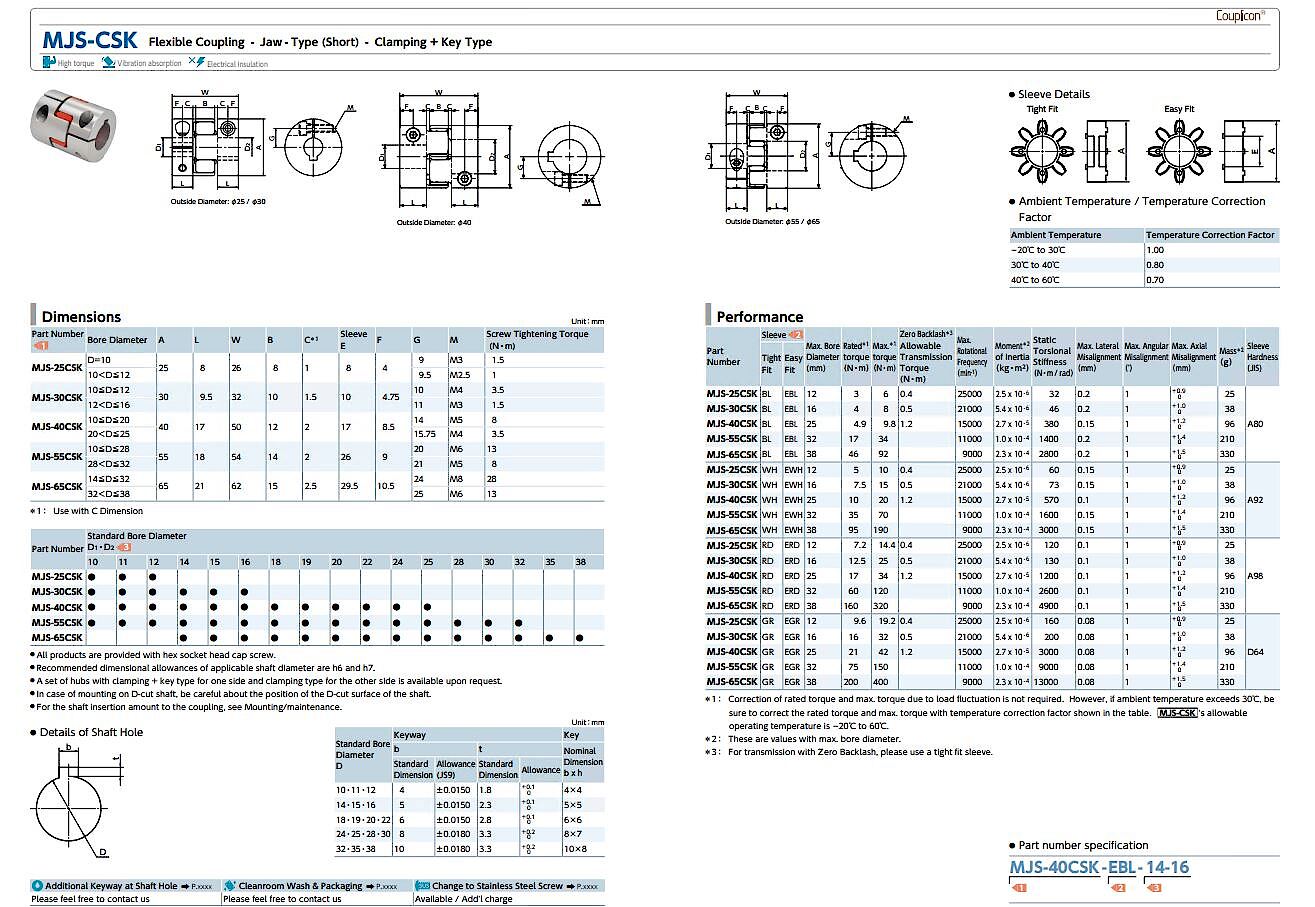Click the 0.70 temperature correction factor
The width and height of the screenshot is (1315, 907).
1155,280
